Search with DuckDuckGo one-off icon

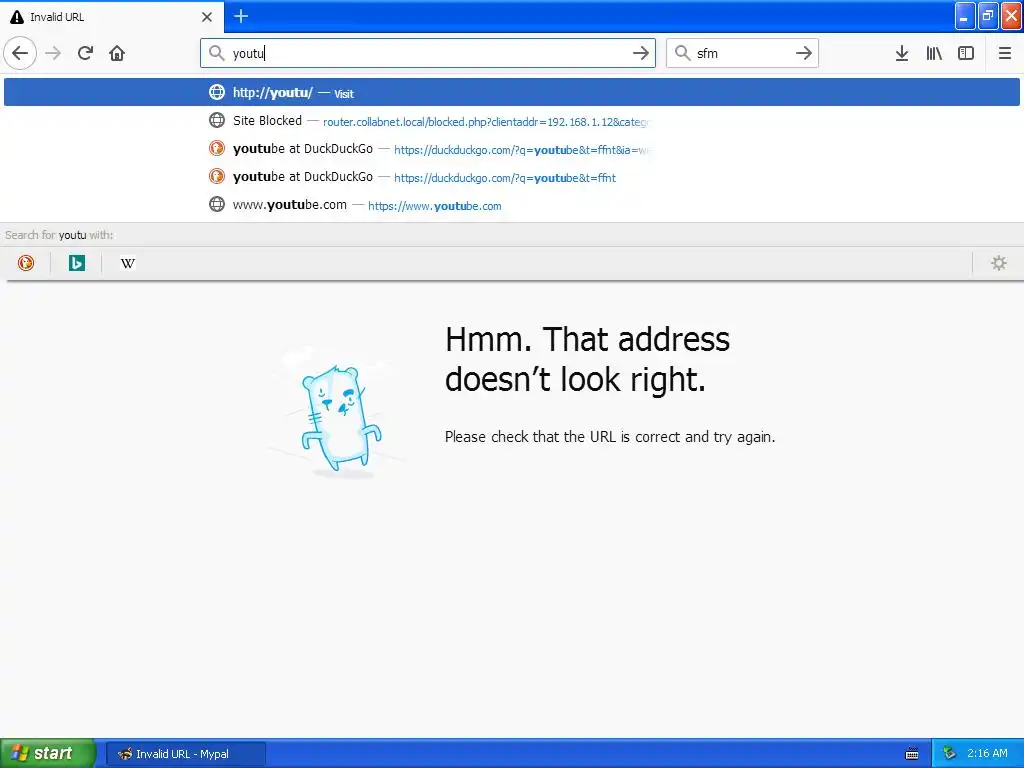click(x=26, y=263)
